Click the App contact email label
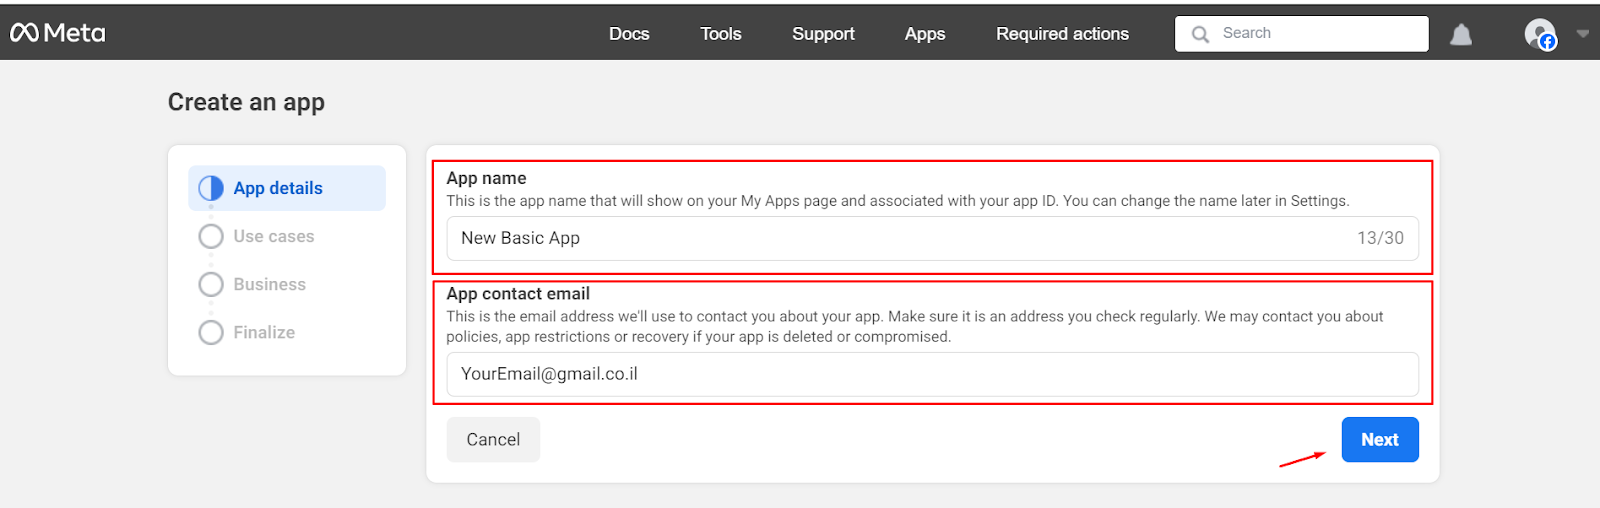The image size is (1600, 508). pyautogui.click(x=518, y=294)
